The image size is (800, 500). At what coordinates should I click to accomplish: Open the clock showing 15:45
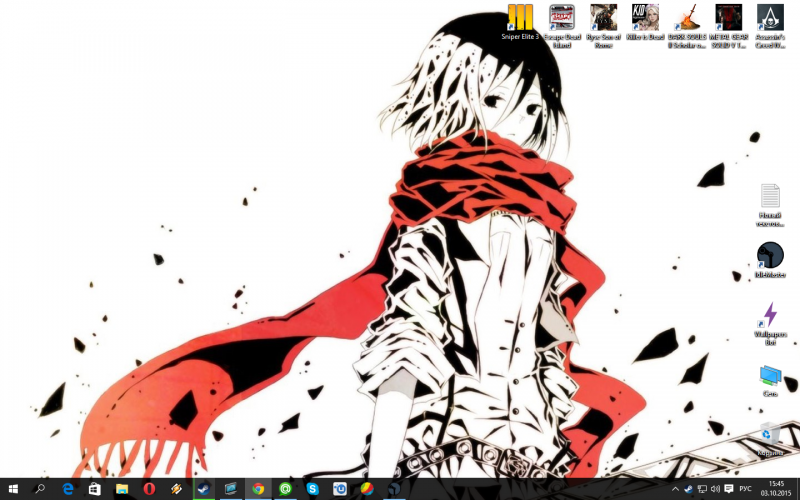(x=776, y=489)
